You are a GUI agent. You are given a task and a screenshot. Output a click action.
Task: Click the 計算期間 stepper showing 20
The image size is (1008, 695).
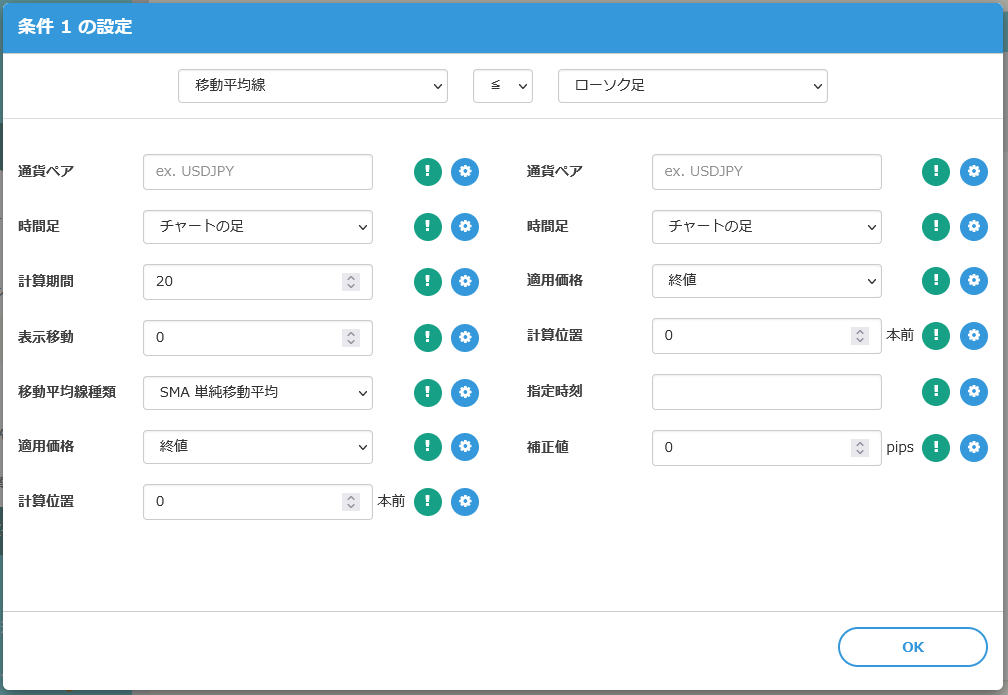350,282
